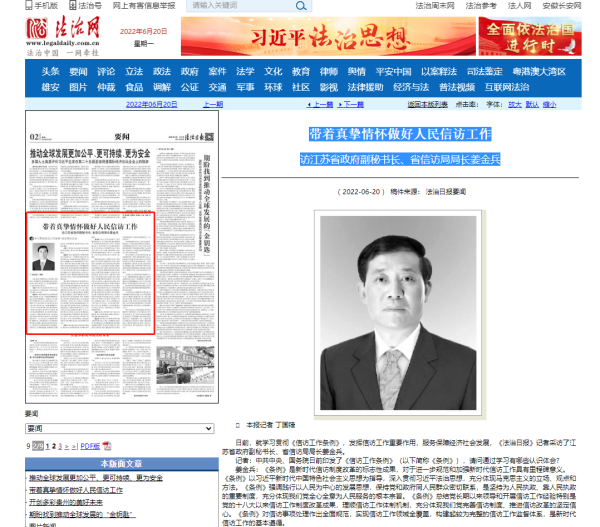The width and height of the screenshot is (600, 527).
Task: Open article 推动全球发展更加公平、更可持续、更为安全
Action: pyautogui.click(x=96, y=478)
